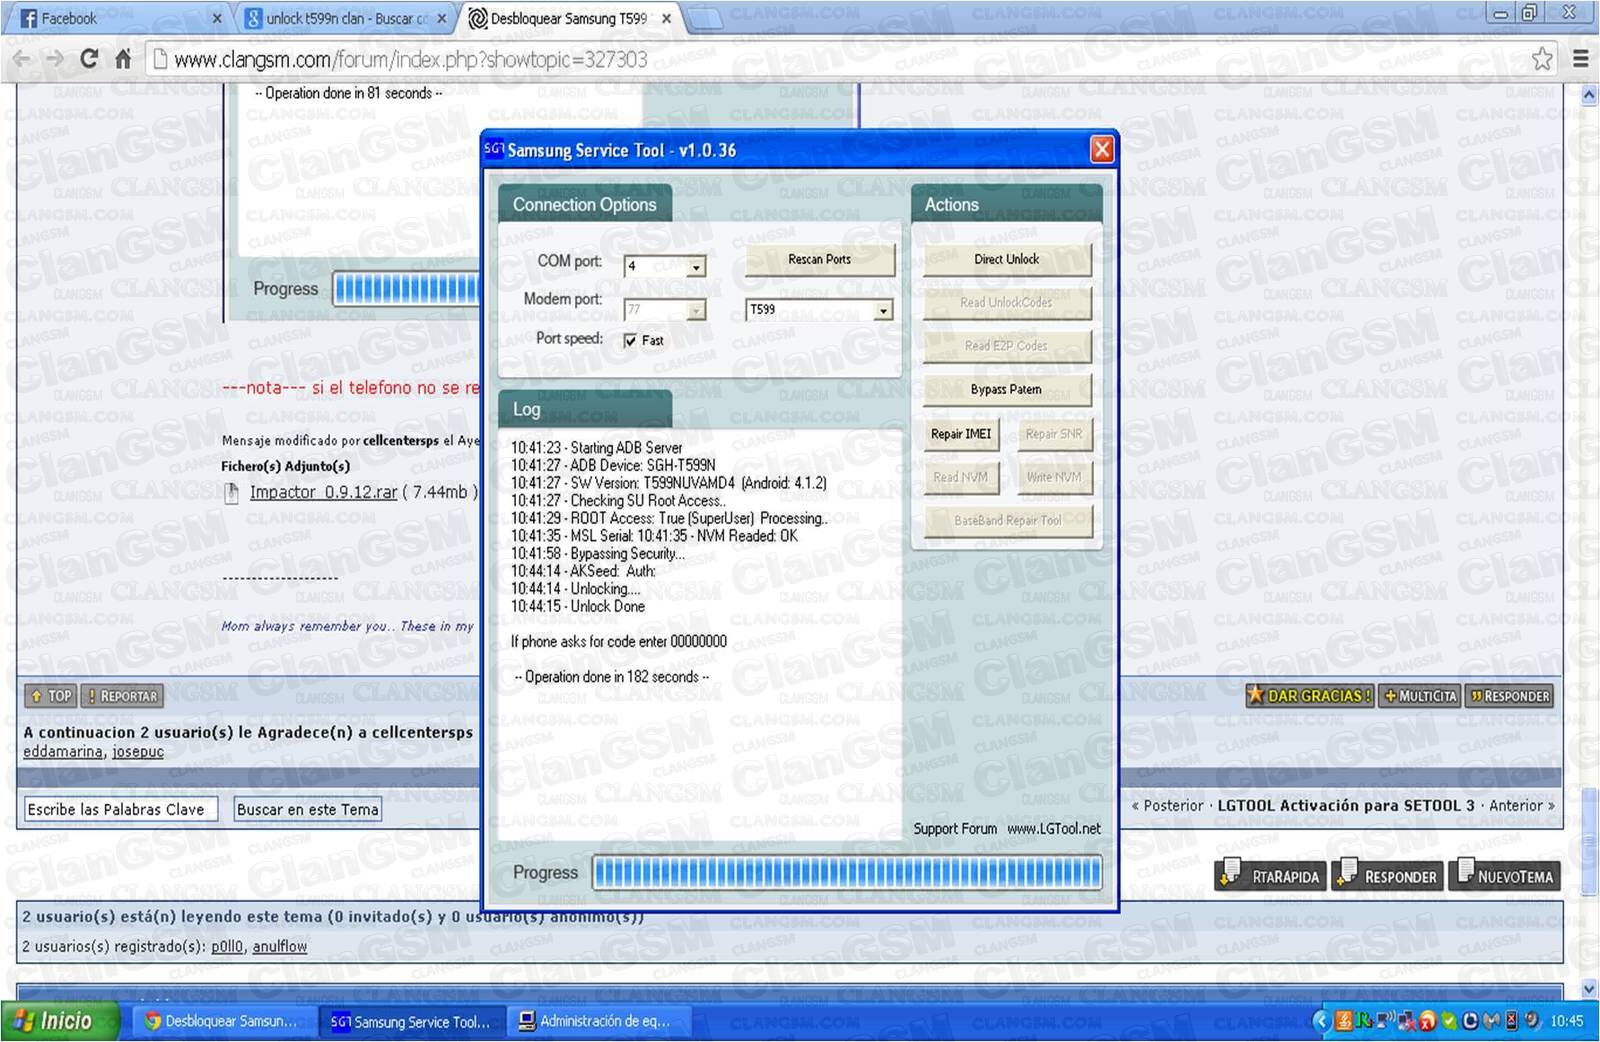Screen dimensions: 1600x1042
Task: Bookmark page with the star icon
Action: click(x=1543, y=59)
